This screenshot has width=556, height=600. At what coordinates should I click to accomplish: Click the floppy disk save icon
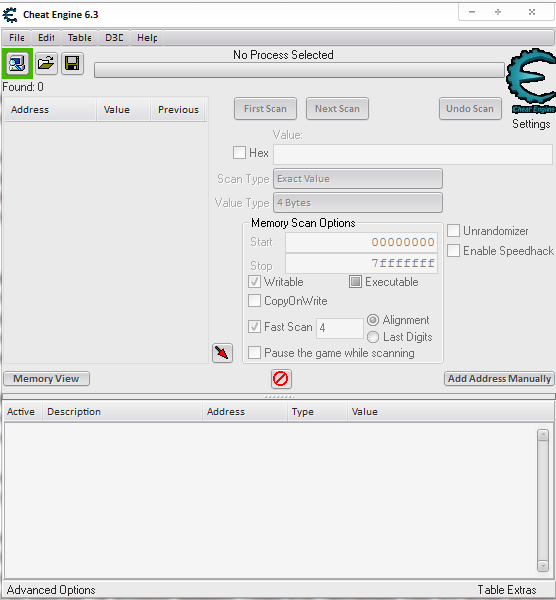click(x=72, y=64)
